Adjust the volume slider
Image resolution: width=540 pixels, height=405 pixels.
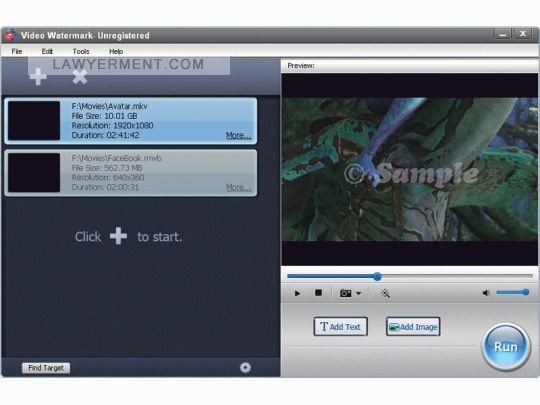512,292
